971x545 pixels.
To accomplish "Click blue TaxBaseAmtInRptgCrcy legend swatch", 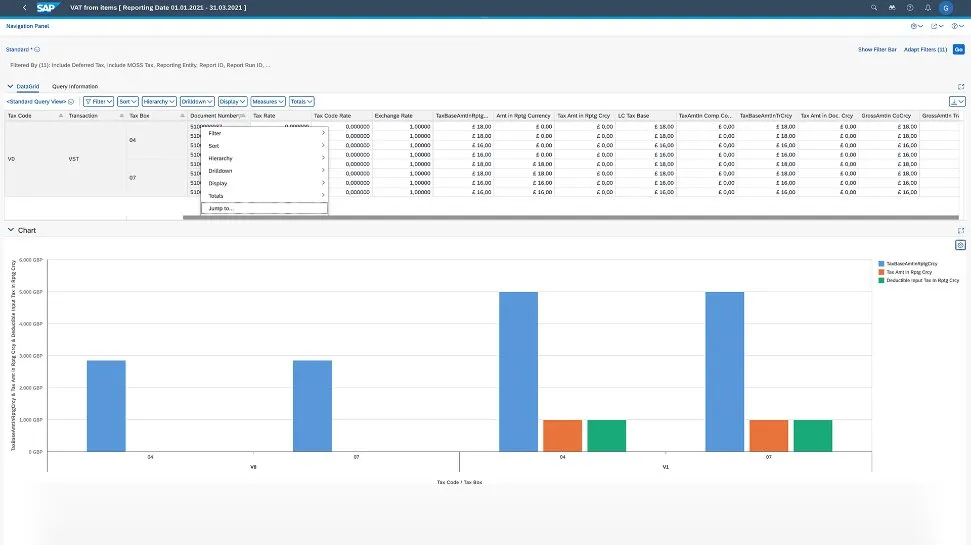I will pos(881,263).
